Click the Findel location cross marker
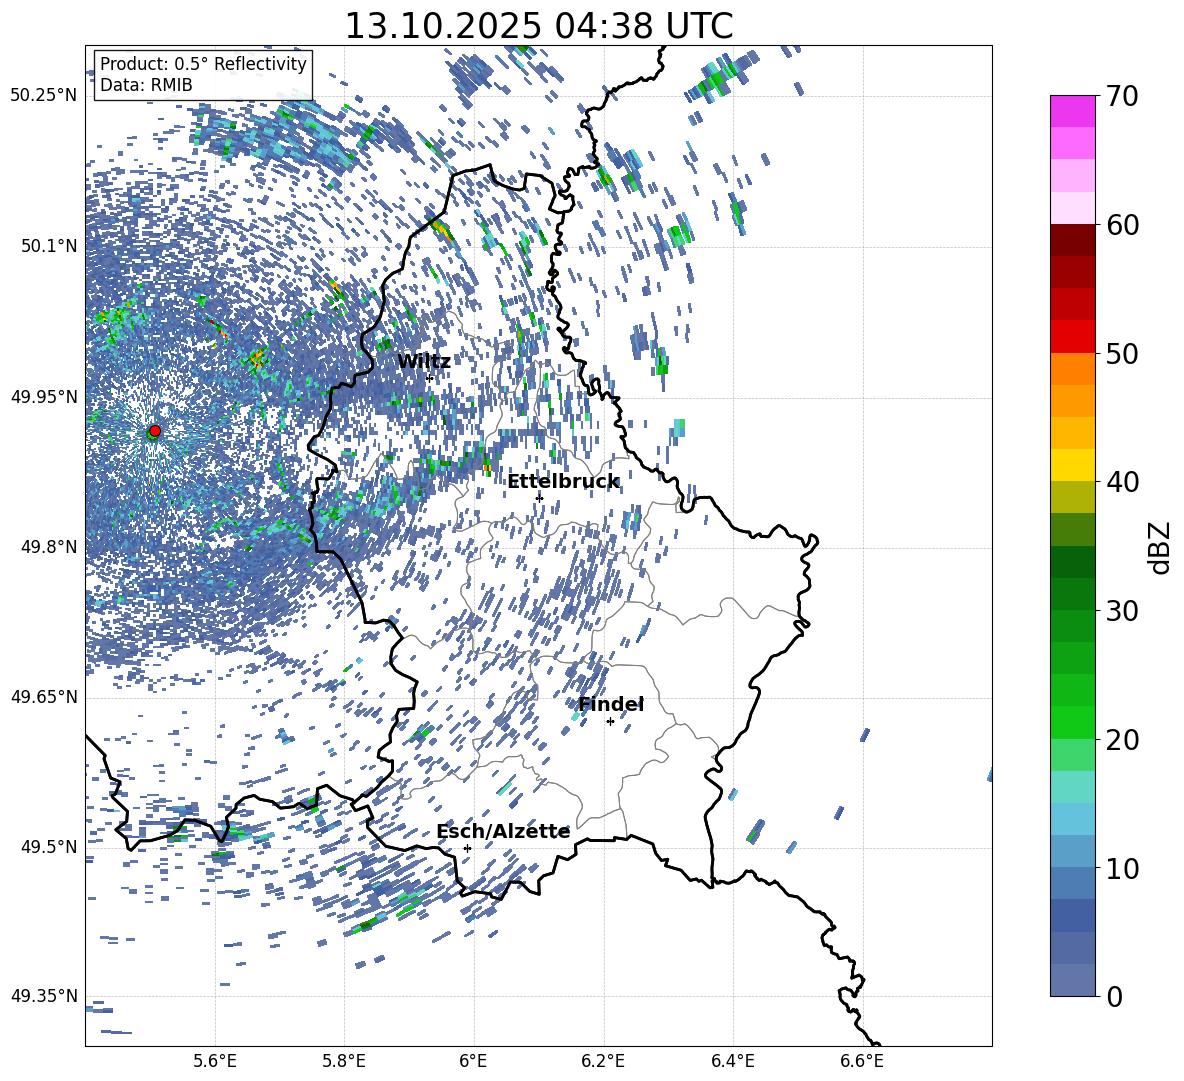 610,722
